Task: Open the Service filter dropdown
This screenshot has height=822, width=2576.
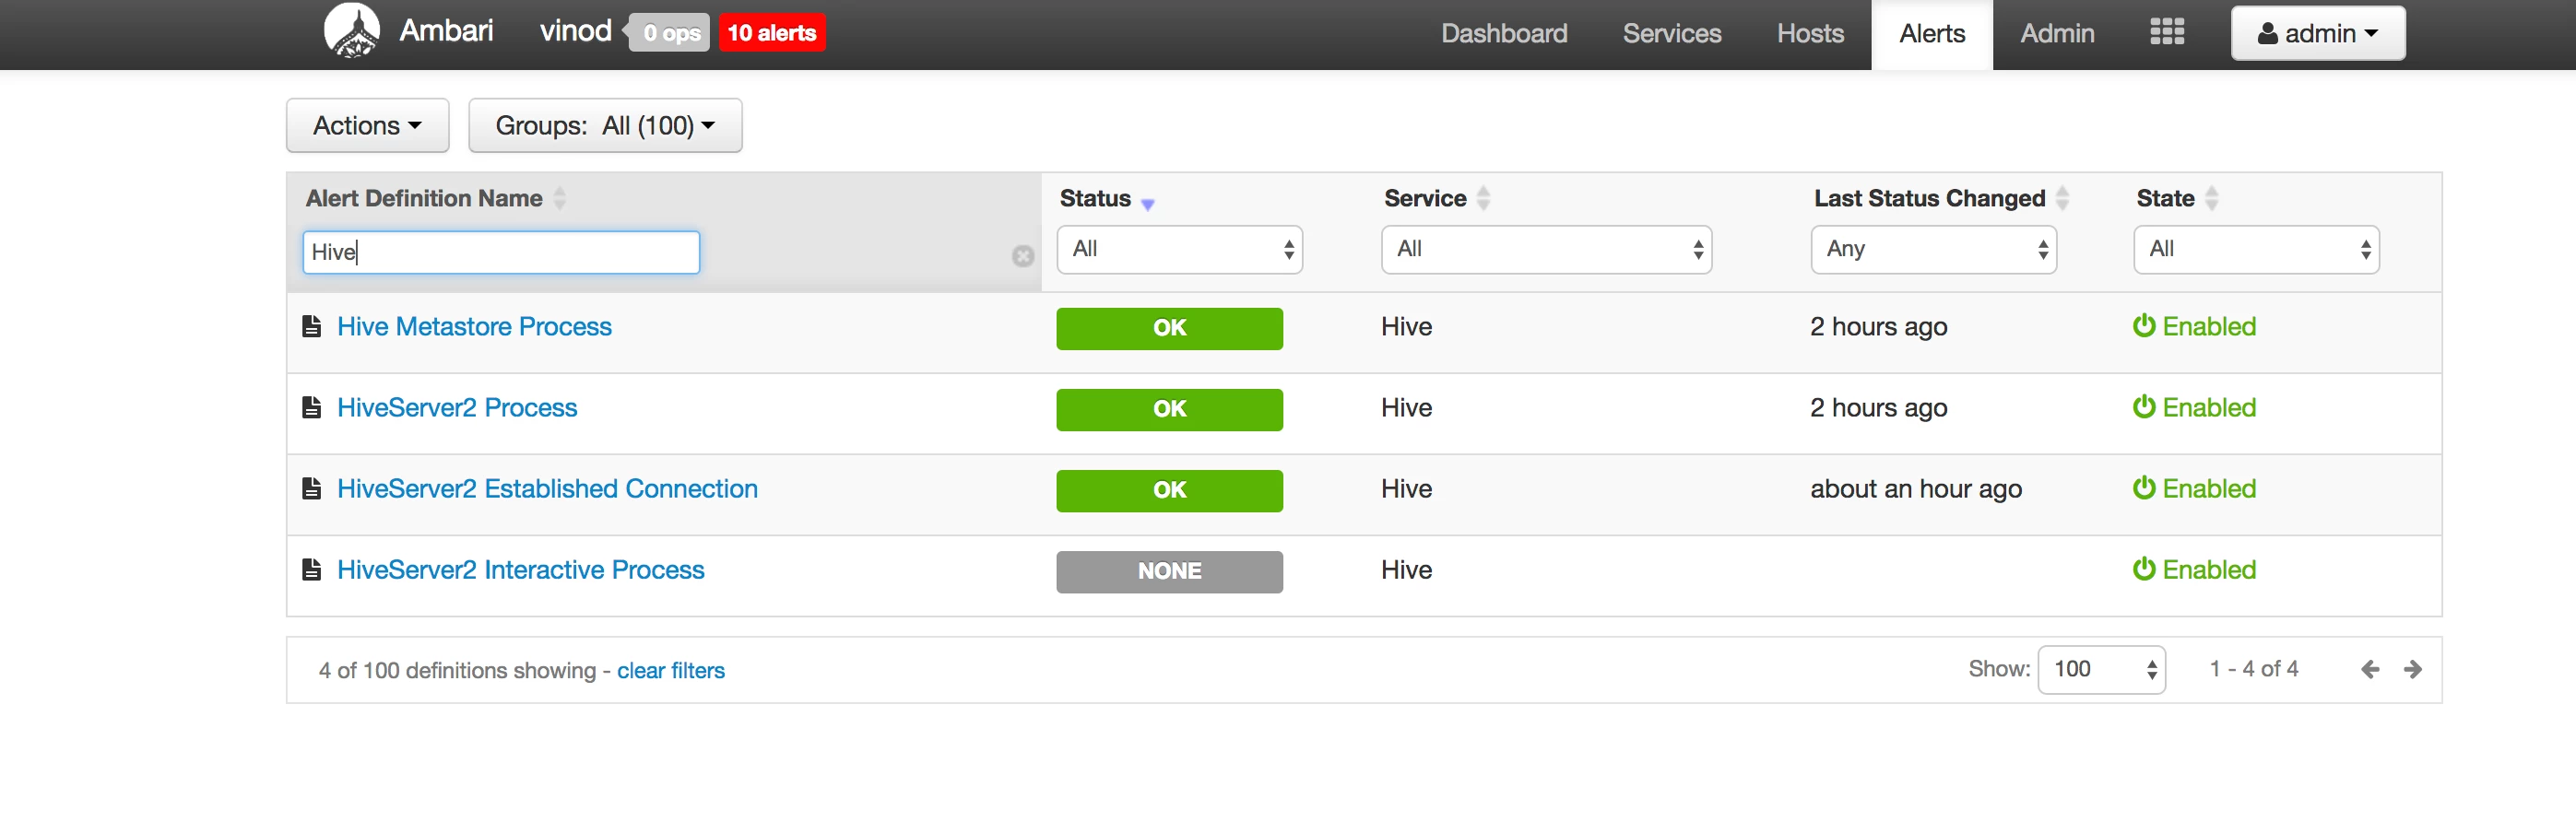Action: 1546,250
